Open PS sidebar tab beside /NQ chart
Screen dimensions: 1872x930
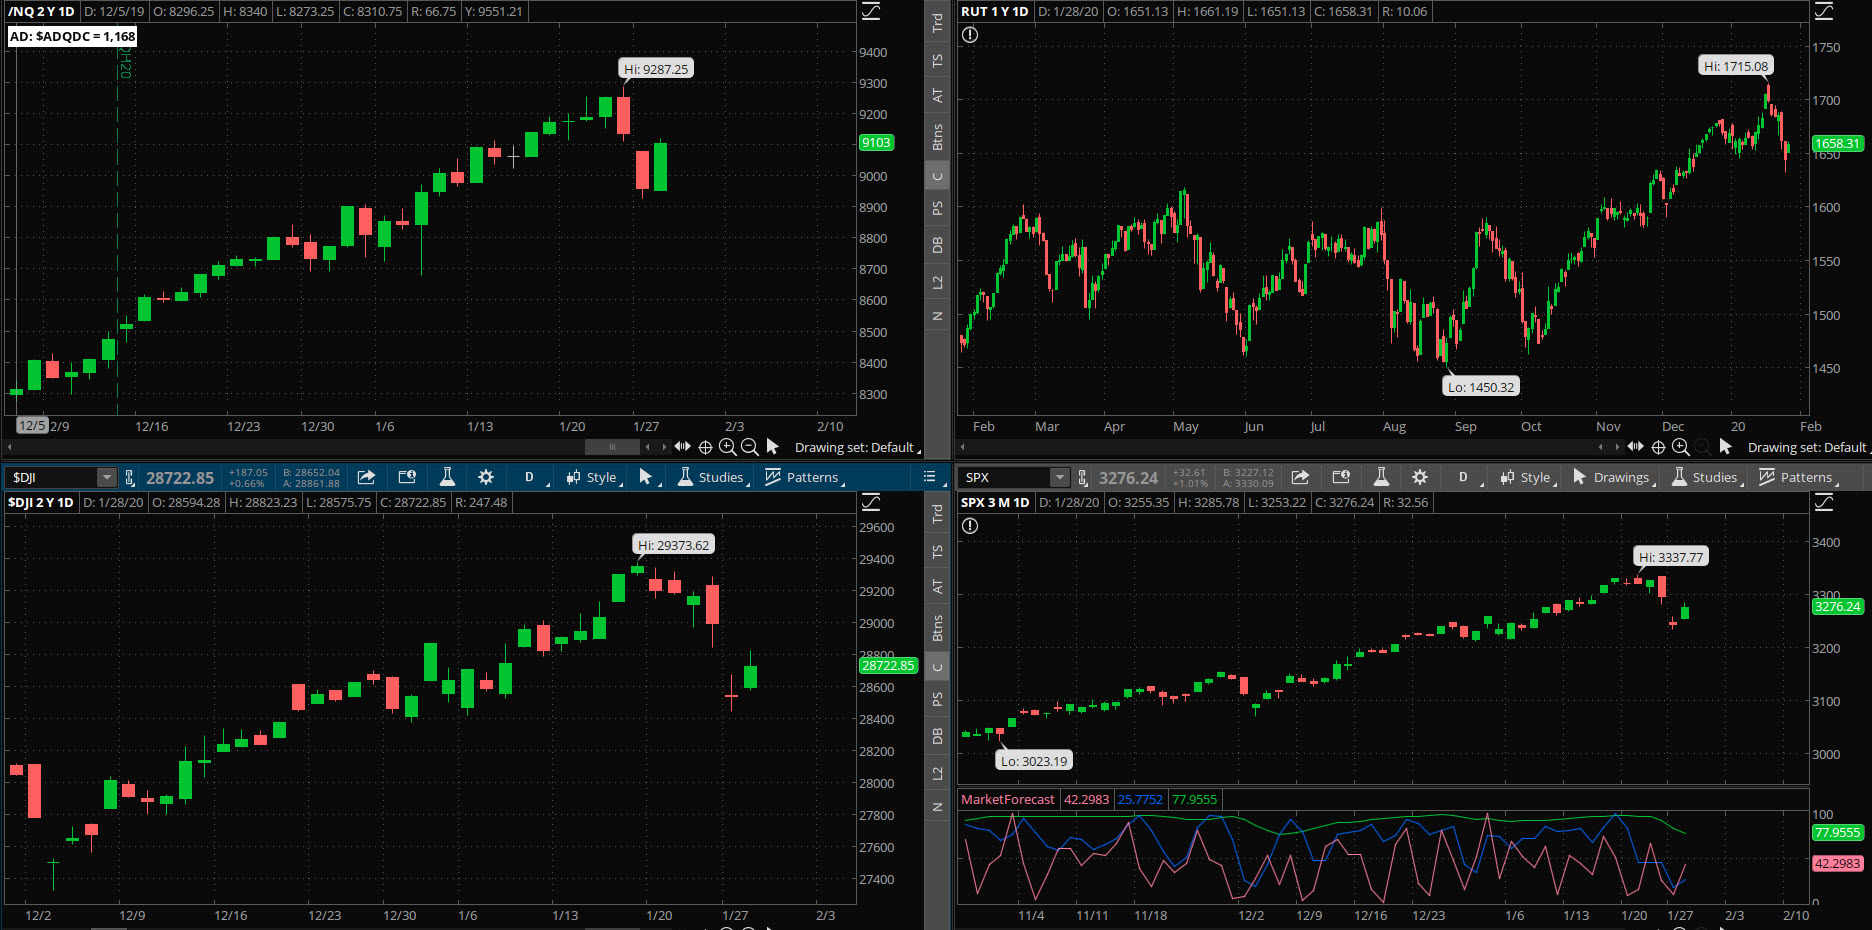(x=937, y=208)
